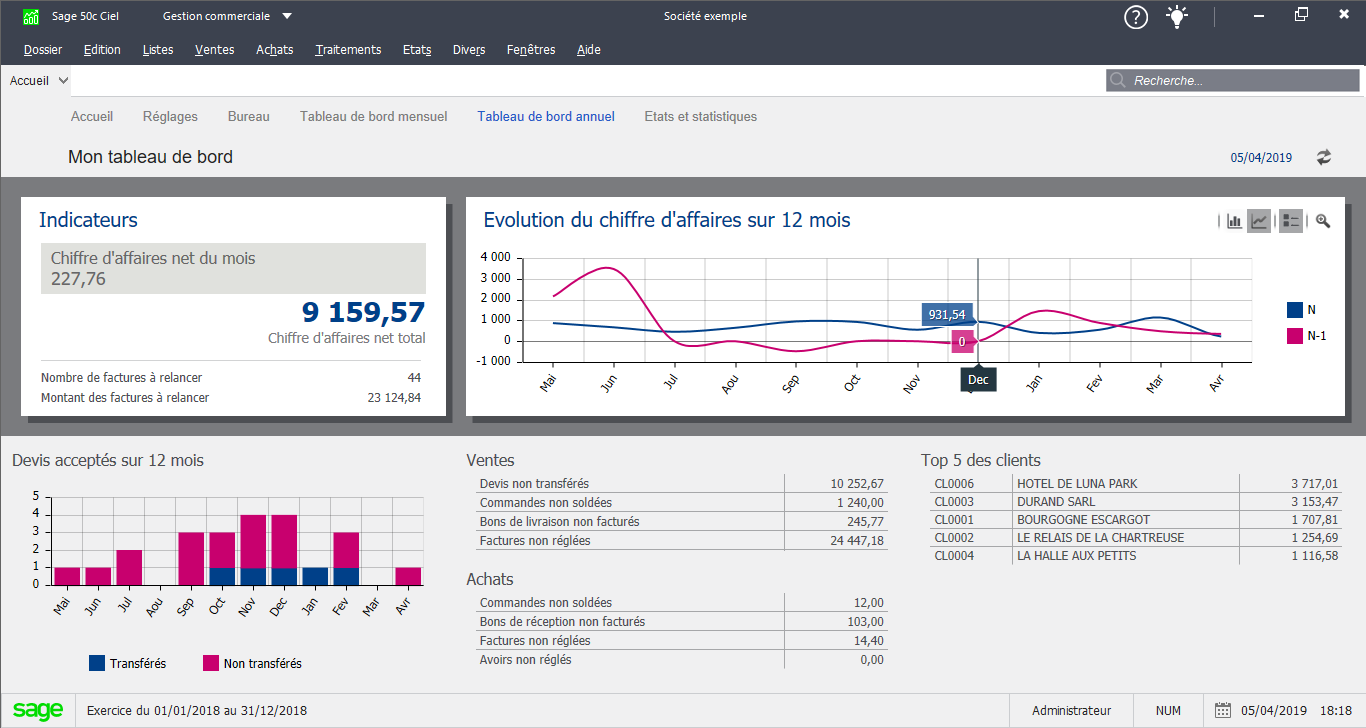The width and height of the screenshot is (1366, 728).
Task: Refresh the dashboard with the arrows icon
Action: coord(1324,157)
